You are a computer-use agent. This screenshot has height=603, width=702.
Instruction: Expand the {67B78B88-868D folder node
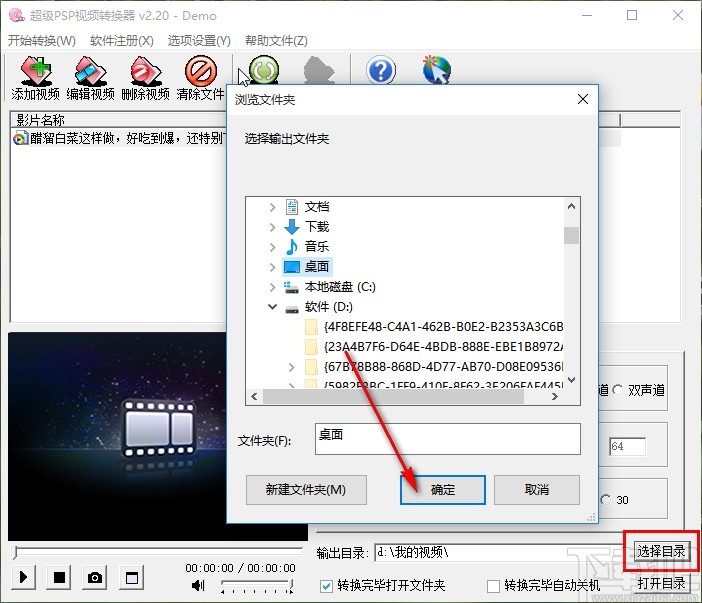(291, 367)
